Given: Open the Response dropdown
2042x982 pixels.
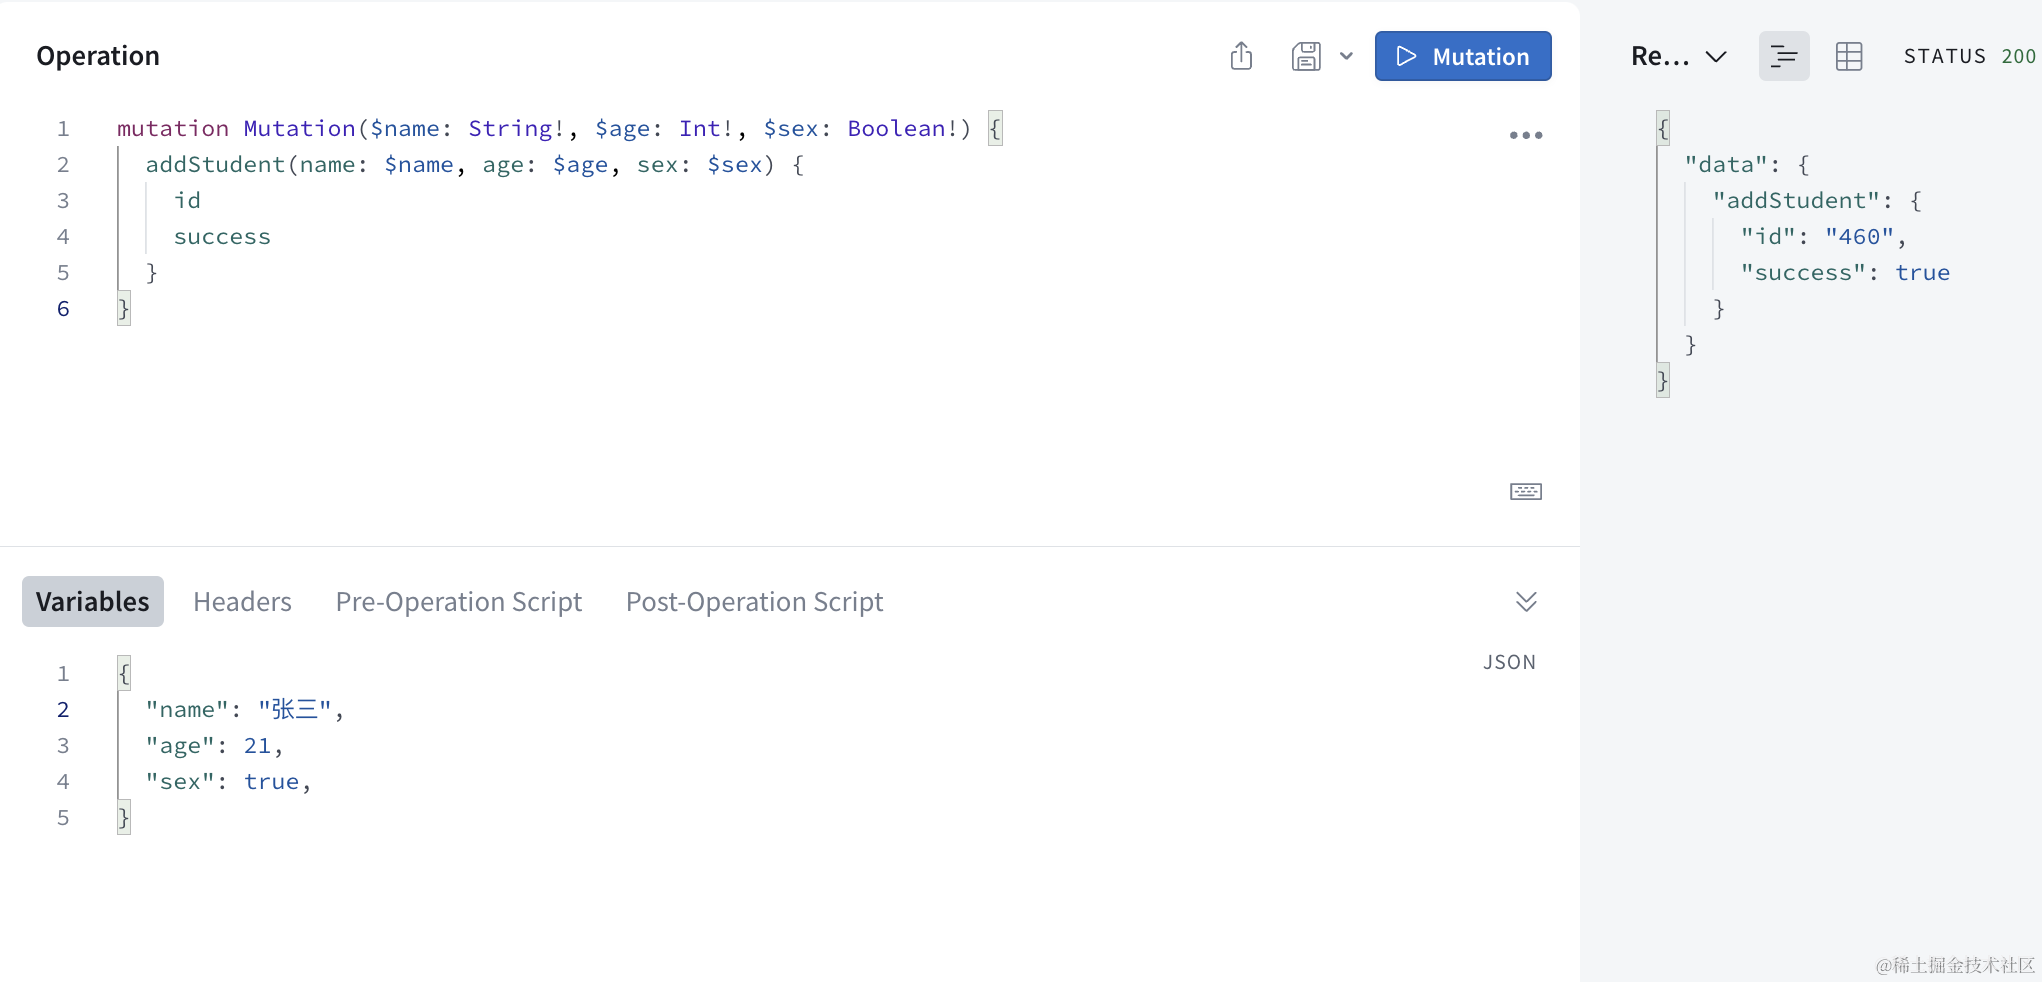Looking at the screenshot, I should click(1678, 56).
